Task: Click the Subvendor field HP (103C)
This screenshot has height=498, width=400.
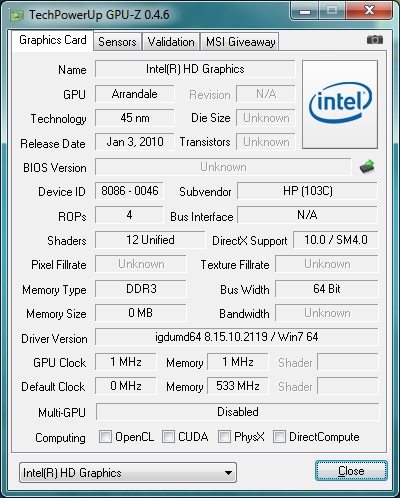Action: point(307,191)
